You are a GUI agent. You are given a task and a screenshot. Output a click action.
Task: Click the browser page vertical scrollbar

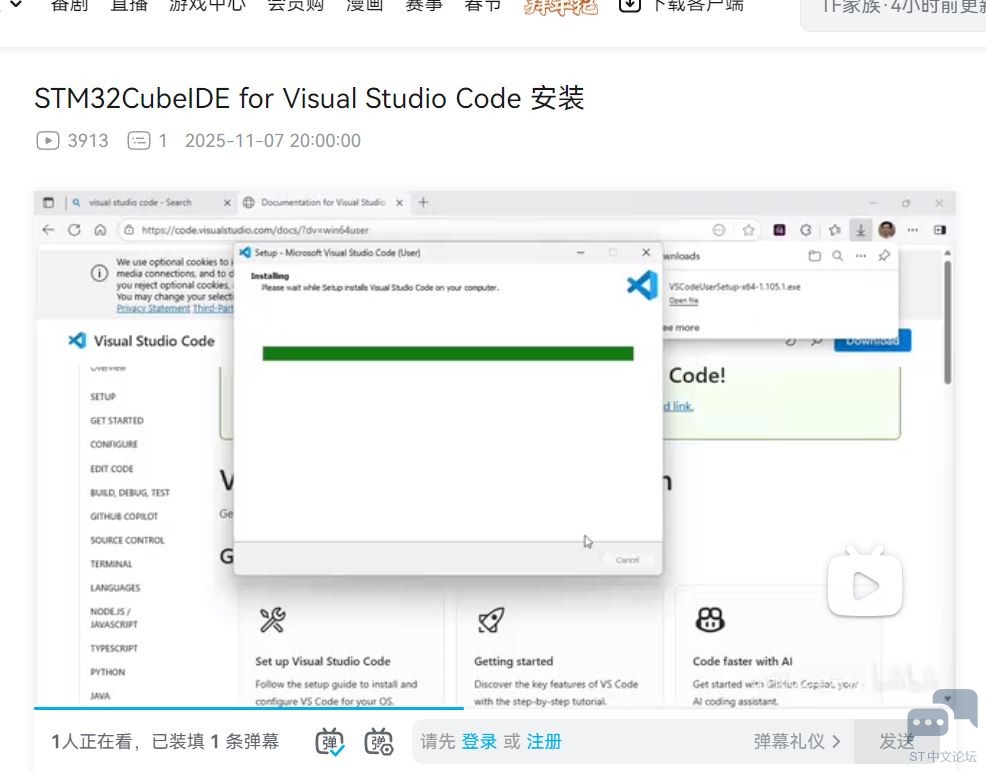[x=948, y=322]
